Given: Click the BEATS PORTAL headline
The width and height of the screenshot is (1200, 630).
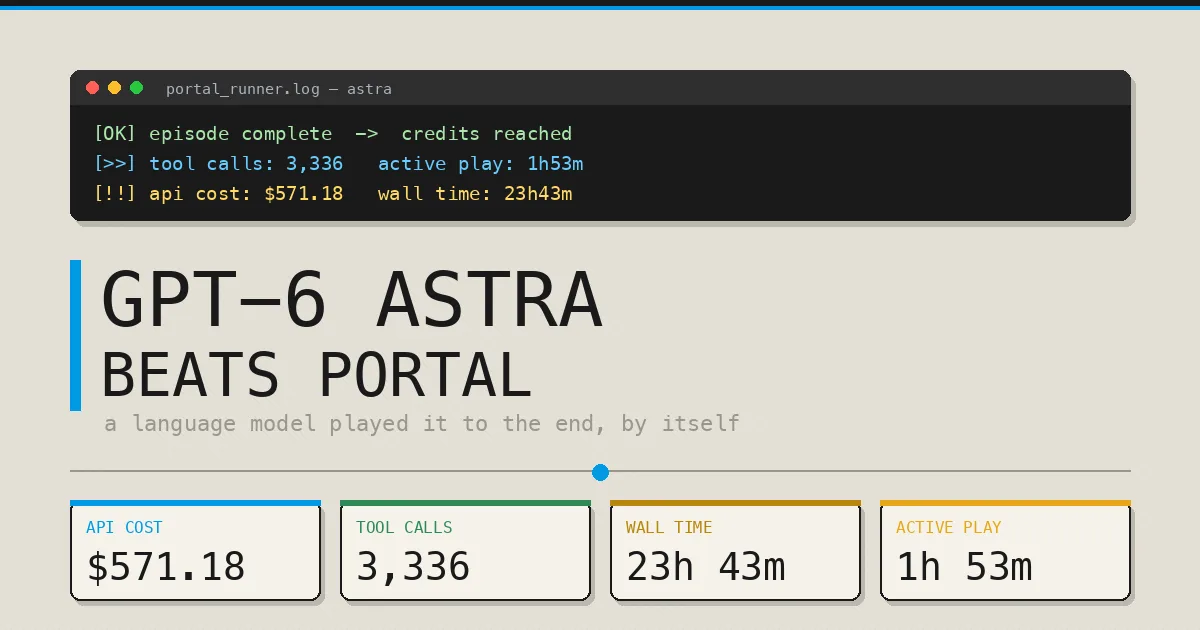Looking at the screenshot, I should (x=316, y=376).
